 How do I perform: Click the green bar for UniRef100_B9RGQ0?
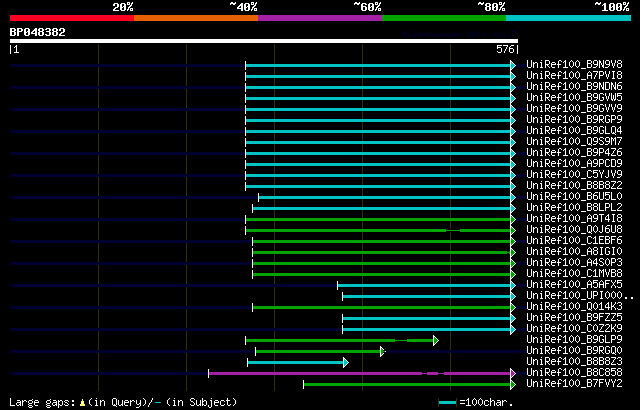click(318, 351)
